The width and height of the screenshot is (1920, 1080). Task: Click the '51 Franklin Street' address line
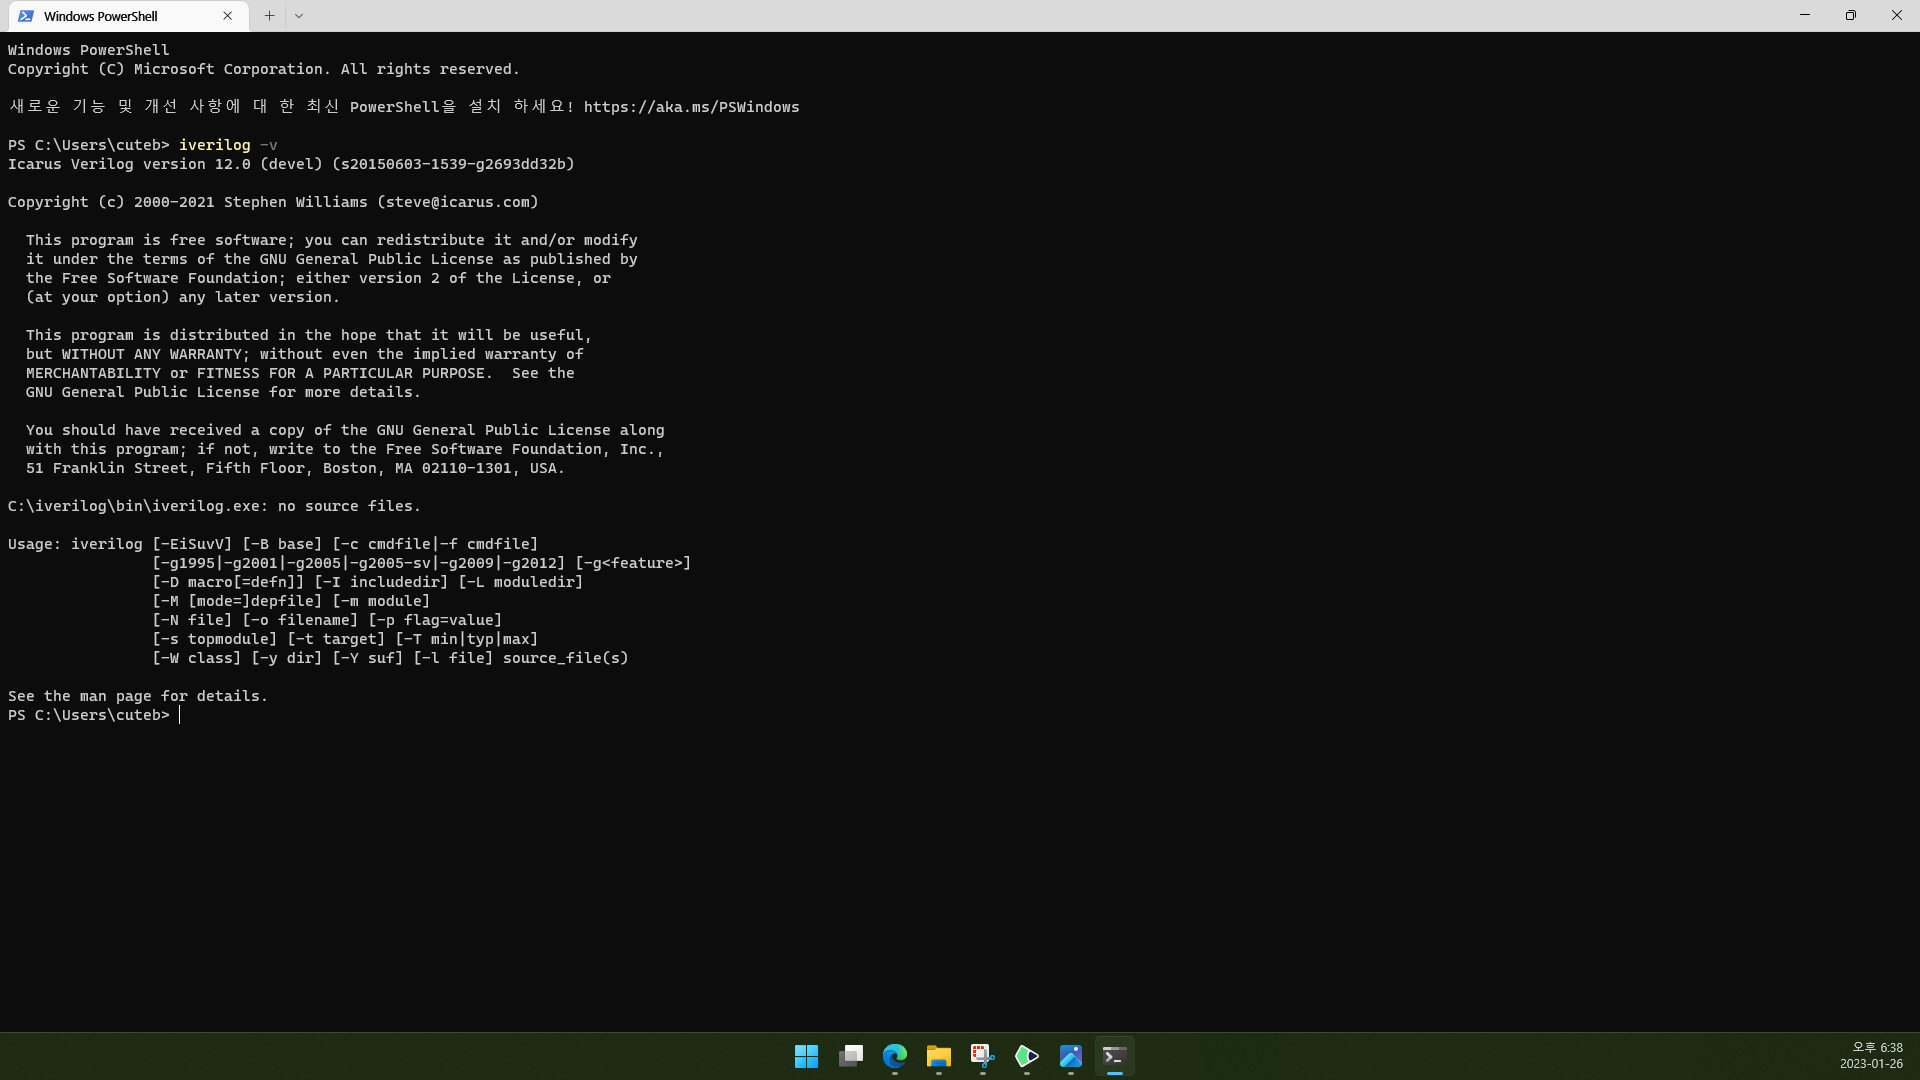click(x=296, y=468)
